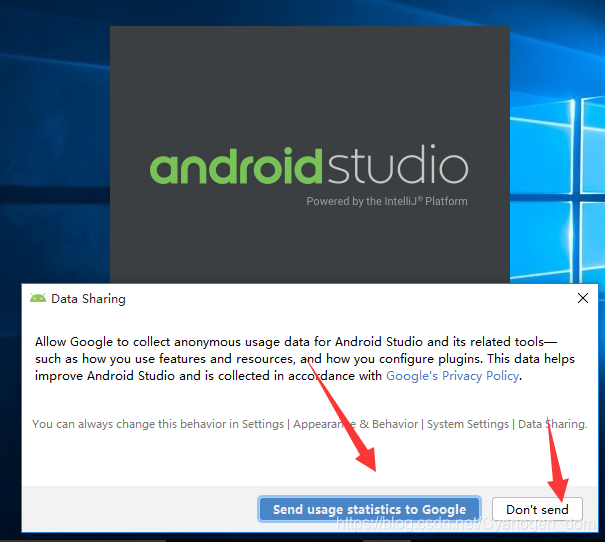
Task: Click 'Powered by the IntelliJ Platform' text
Action: (387, 201)
